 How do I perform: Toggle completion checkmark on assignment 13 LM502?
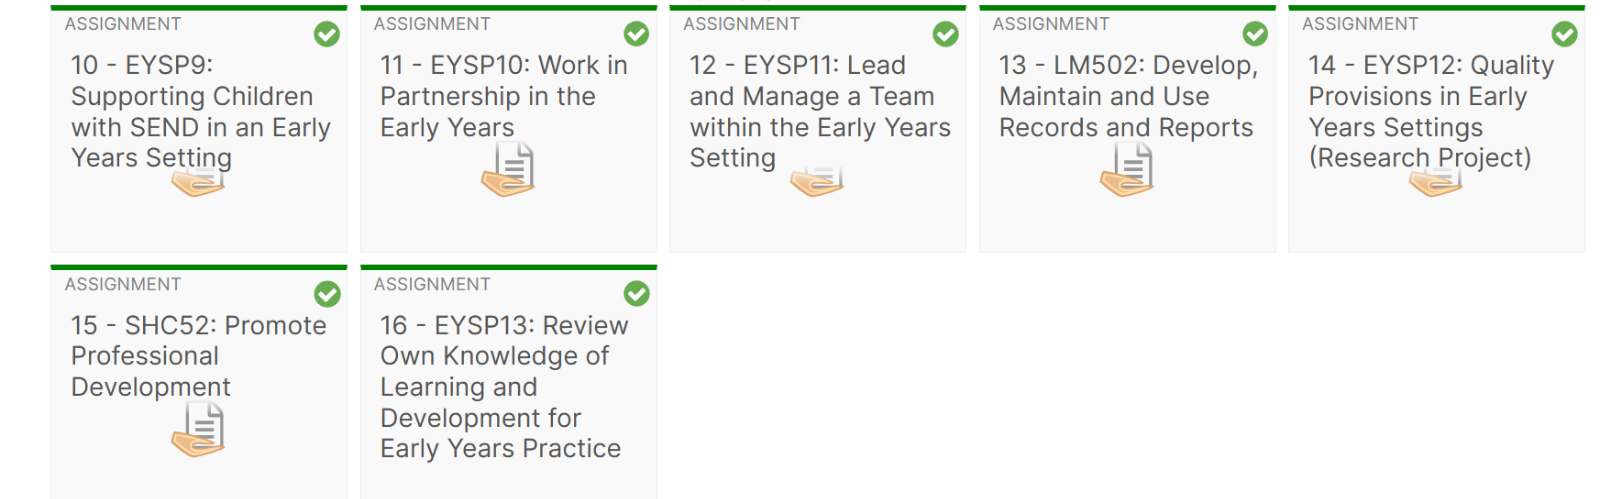point(1255,35)
